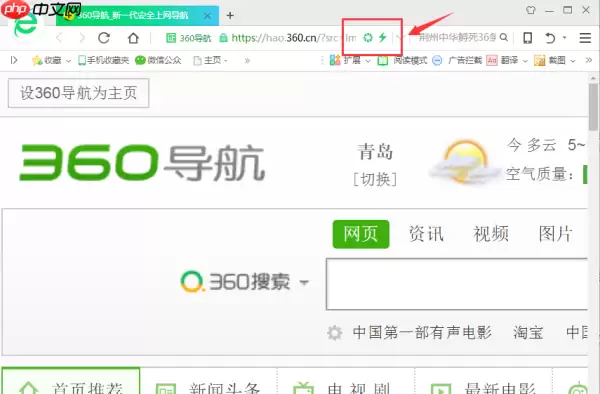Image resolution: width=600 pixels, height=394 pixels.
Task: Open the skin shirt icon in title bar
Action: [531, 10]
